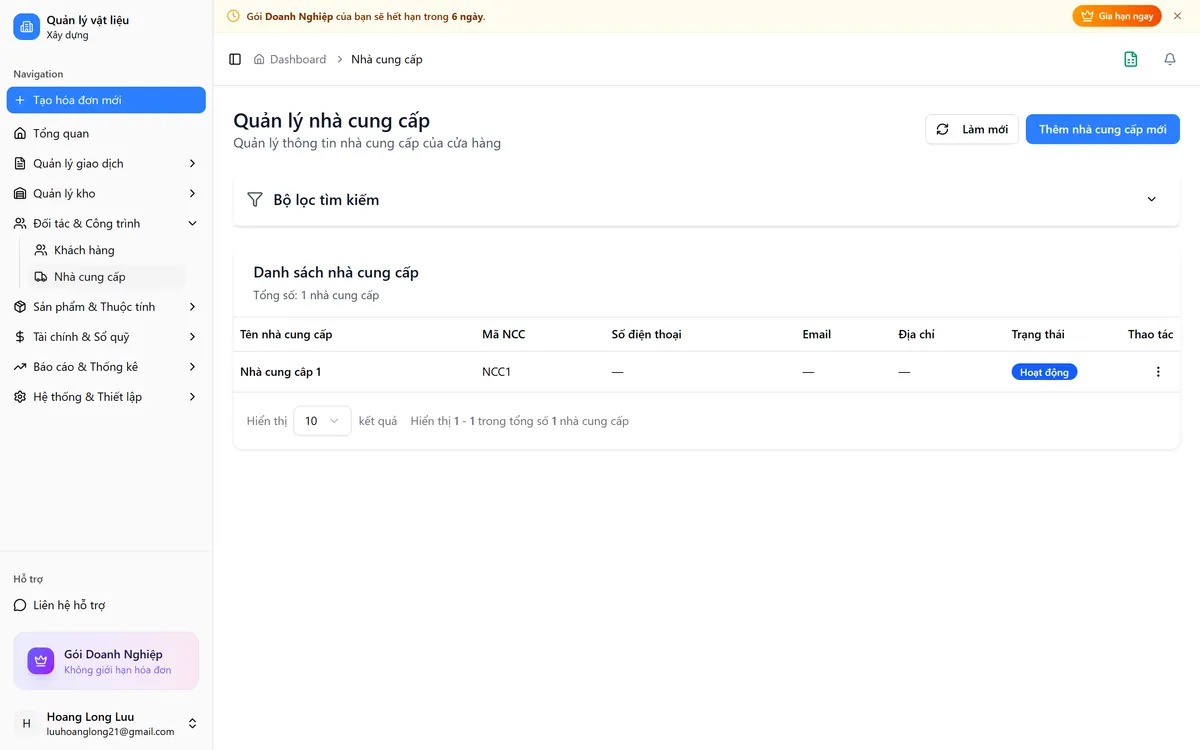
Task: Dismiss the expiry banner with X
Action: [1177, 16]
